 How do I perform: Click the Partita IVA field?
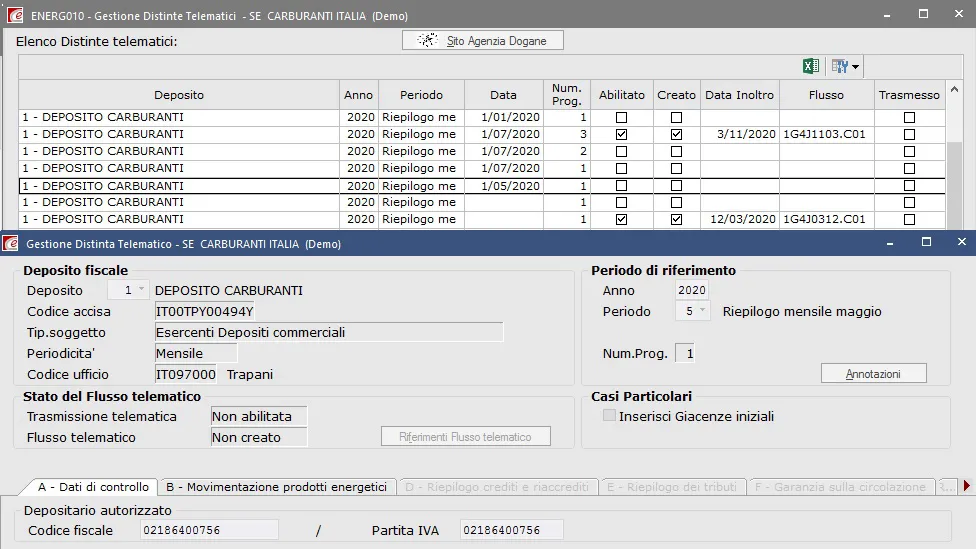pyautogui.click(x=512, y=530)
